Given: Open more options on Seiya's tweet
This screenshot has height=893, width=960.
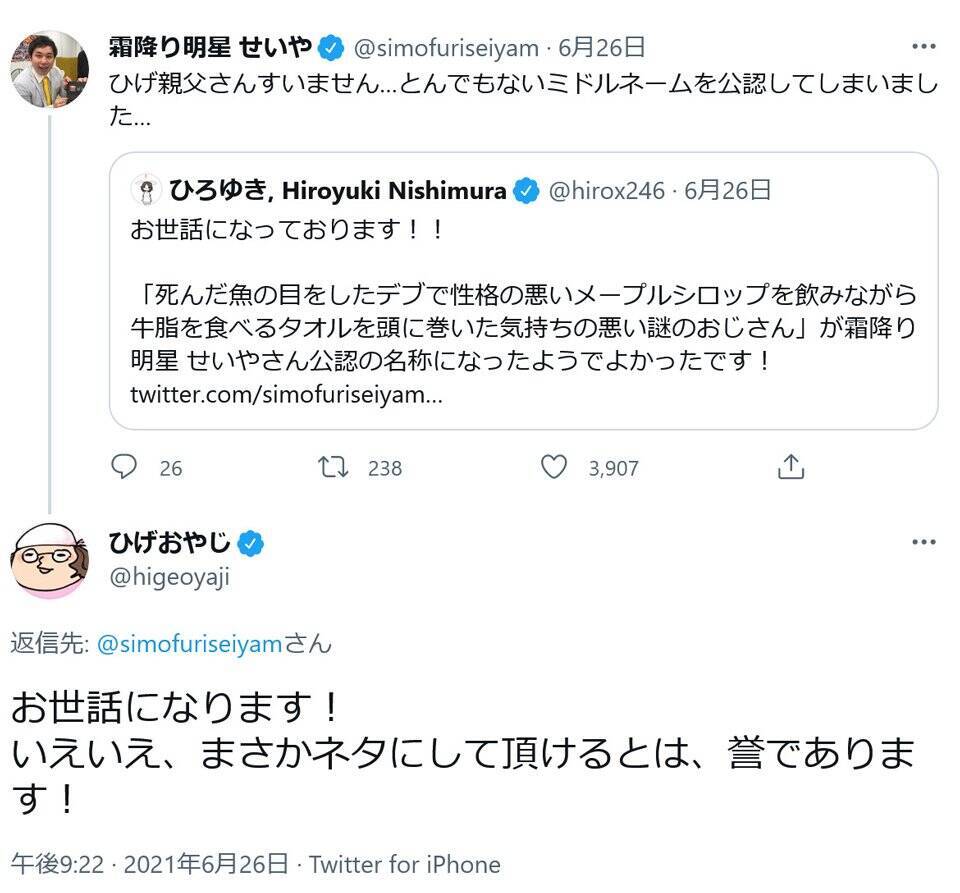Looking at the screenshot, I should tap(924, 47).
